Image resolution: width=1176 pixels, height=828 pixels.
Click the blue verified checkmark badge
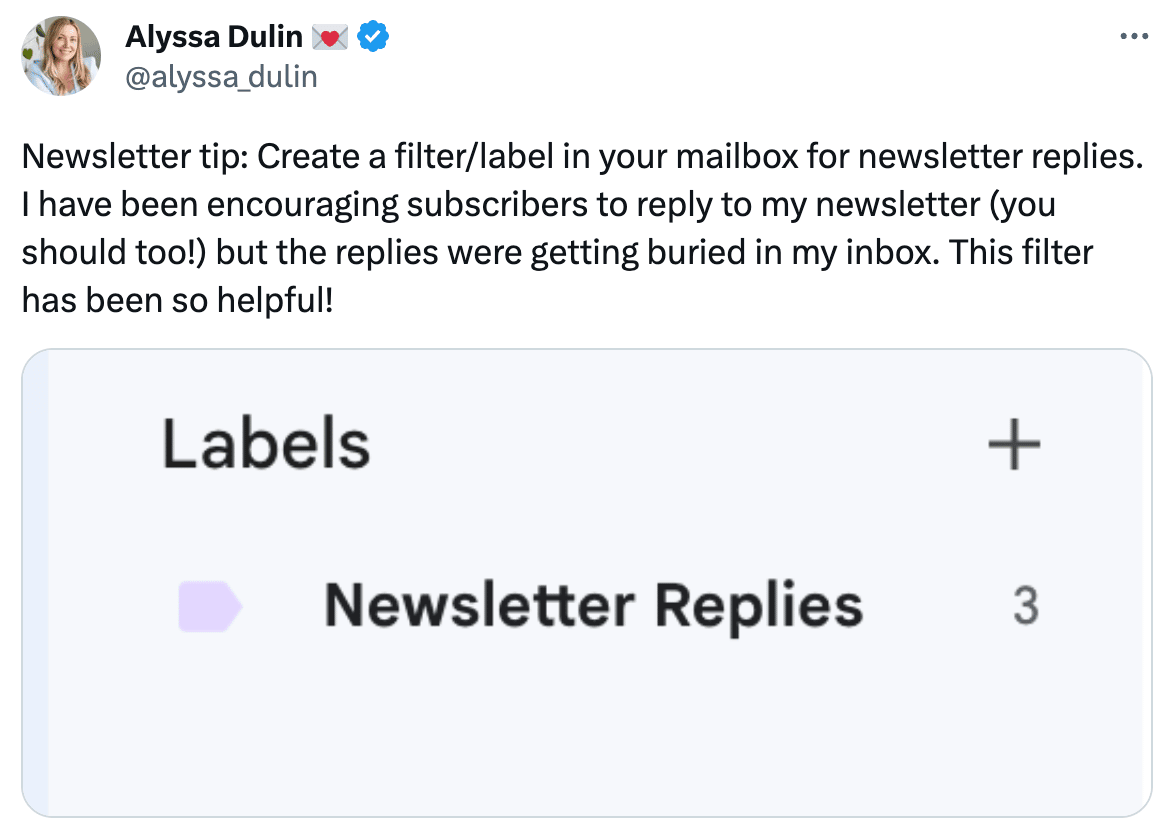(373, 36)
